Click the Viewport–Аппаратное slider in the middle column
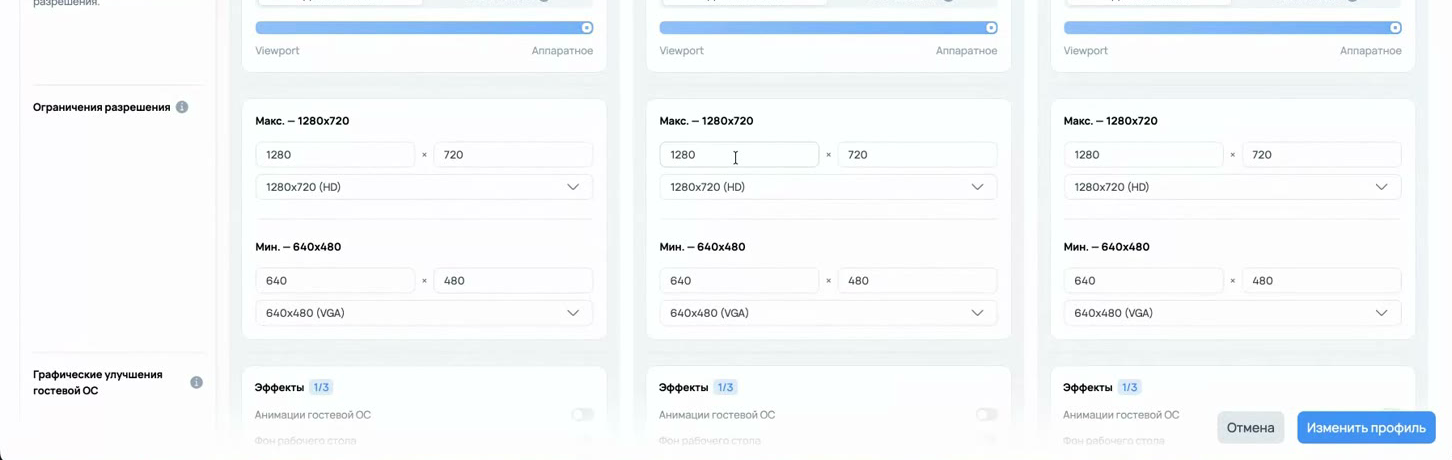This screenshot has height=460, width=1452. [828, 28]
